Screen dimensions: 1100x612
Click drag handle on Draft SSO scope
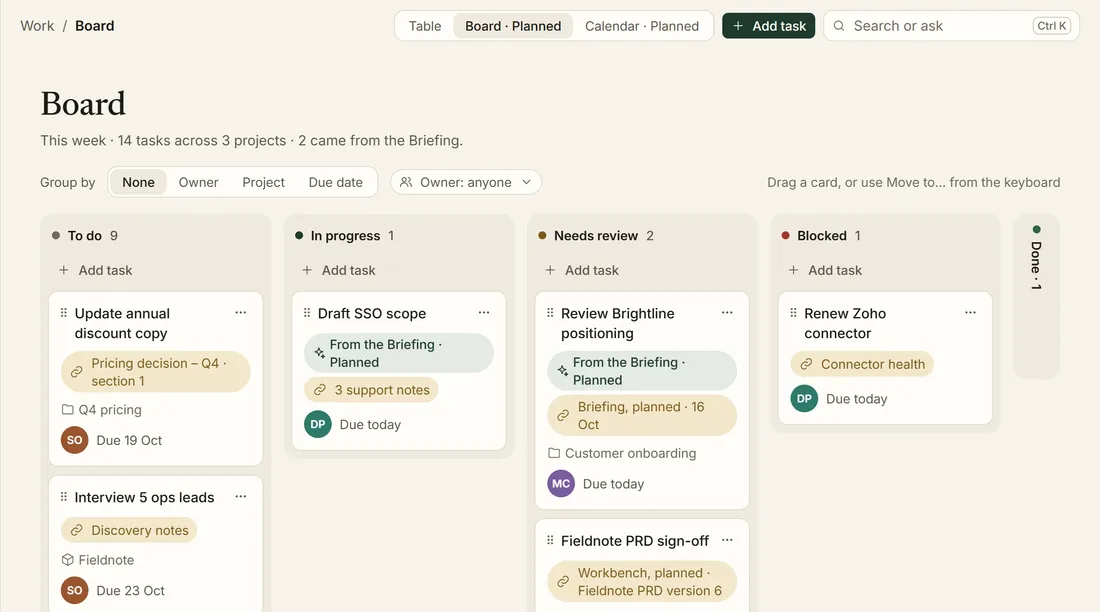[307, 313]
